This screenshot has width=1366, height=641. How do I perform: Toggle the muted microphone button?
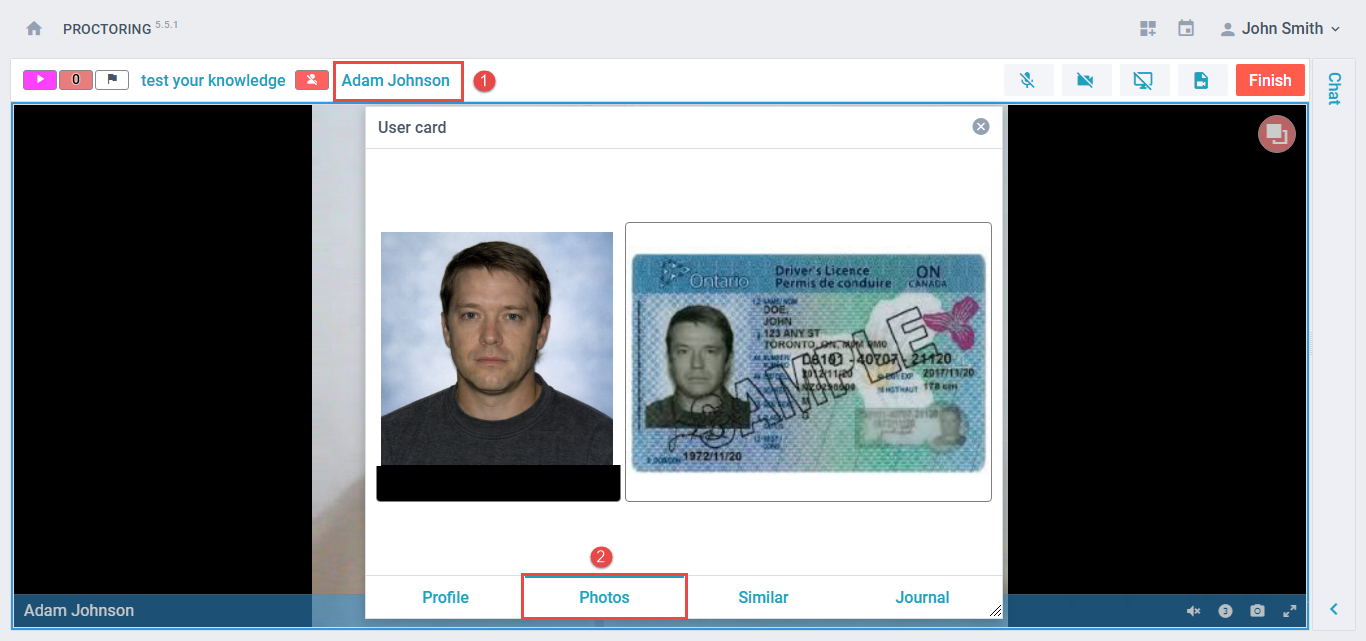tap(1028, 80)
